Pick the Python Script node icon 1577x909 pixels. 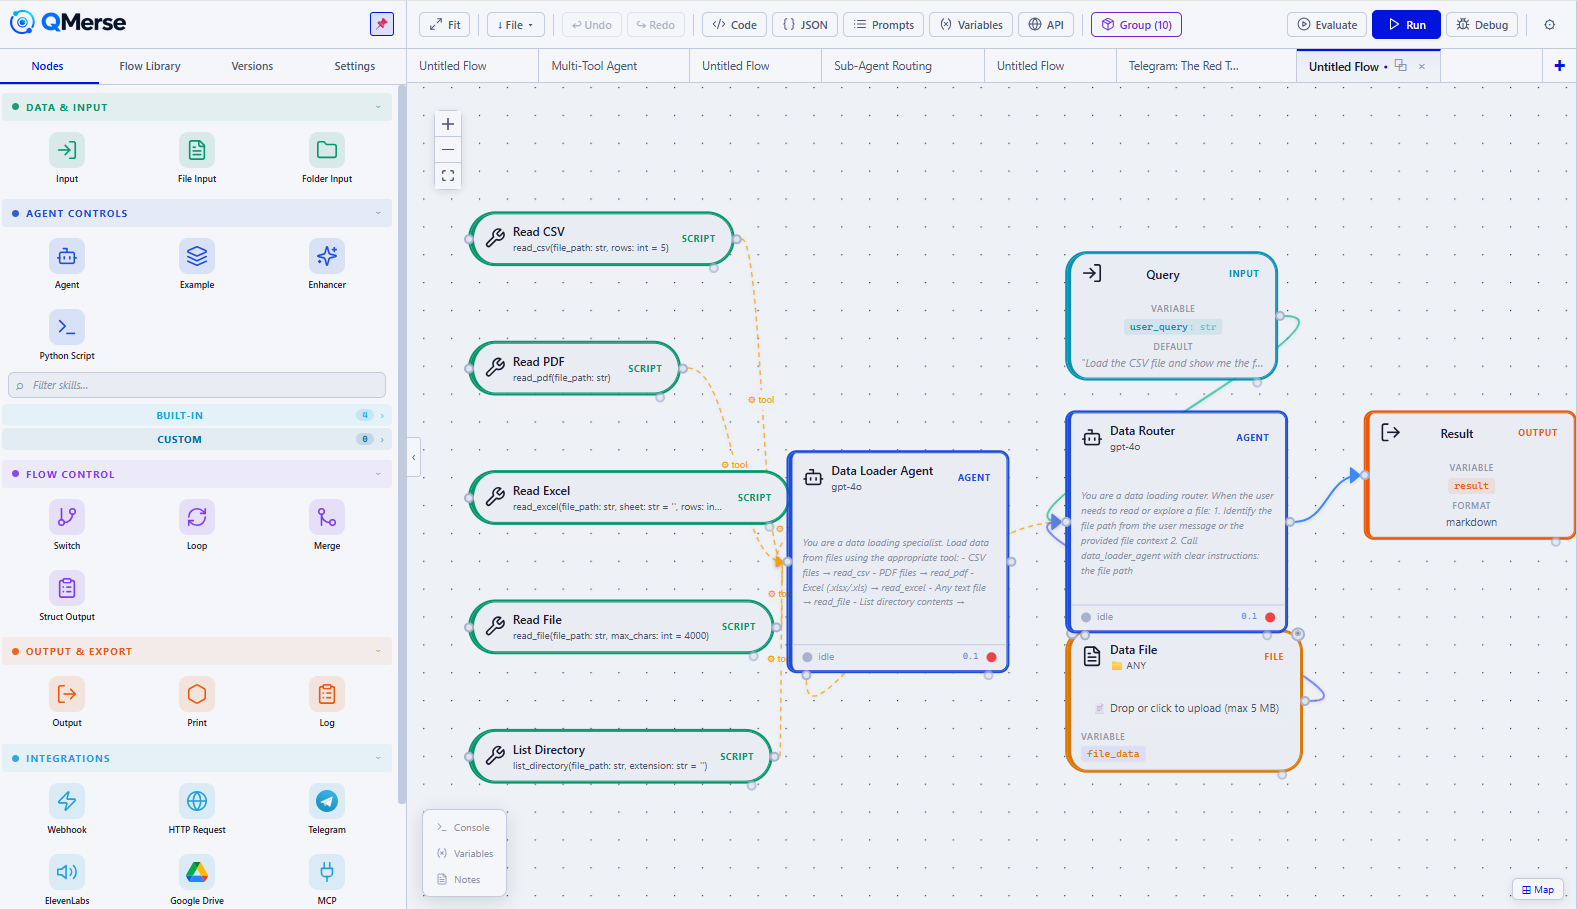pyautogui.click(x=67, y=328)
